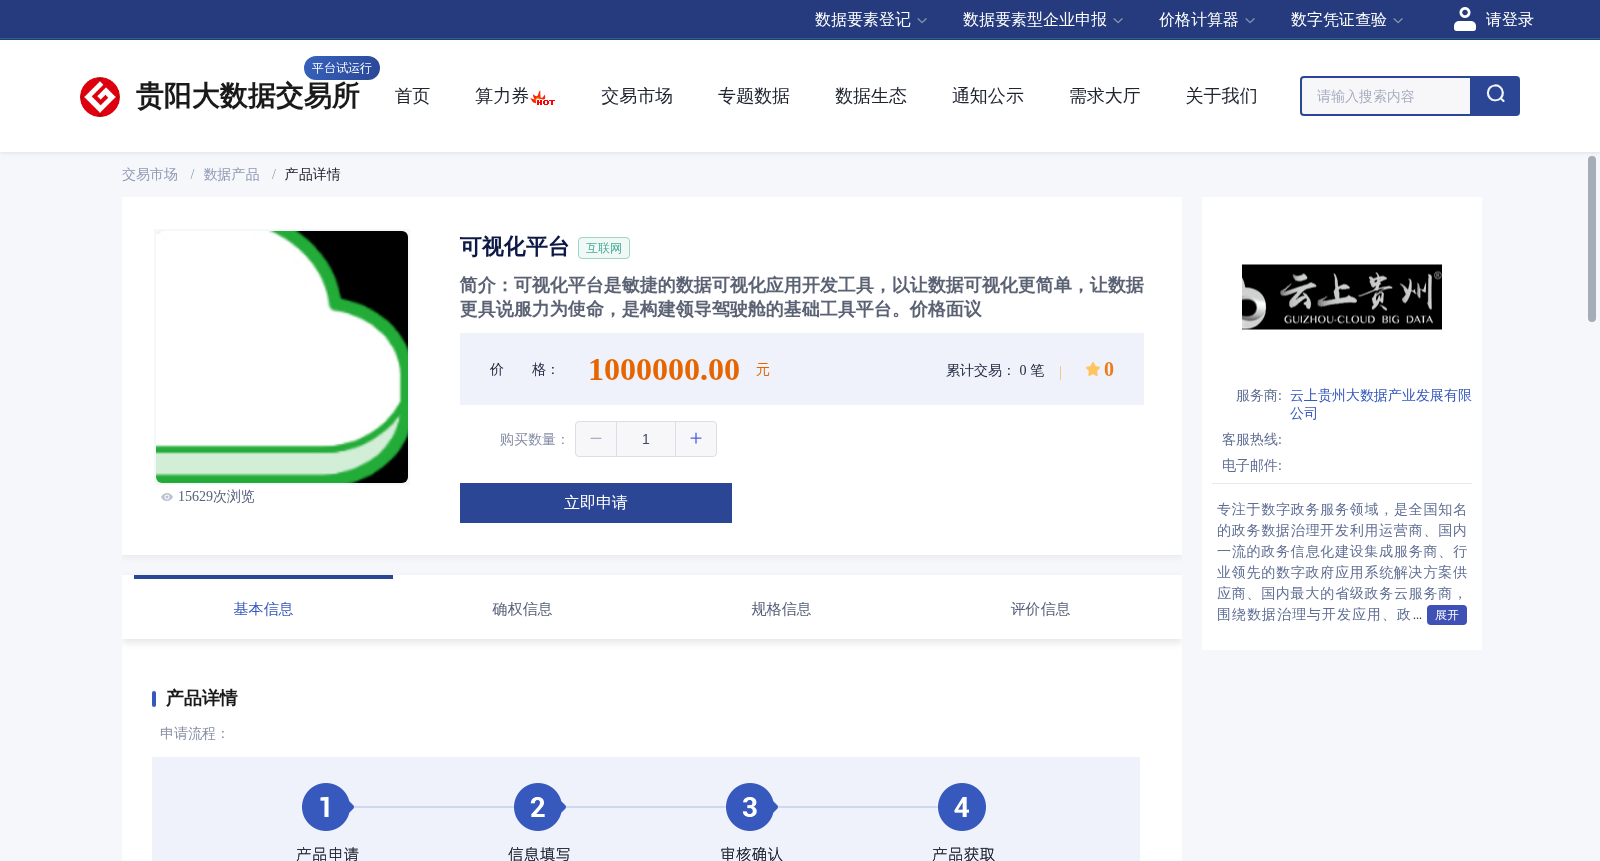Click the HOT badge beside 算力券
Image resolution: width=1600 pixels, height=861 pixels.
tap(543, 98)
